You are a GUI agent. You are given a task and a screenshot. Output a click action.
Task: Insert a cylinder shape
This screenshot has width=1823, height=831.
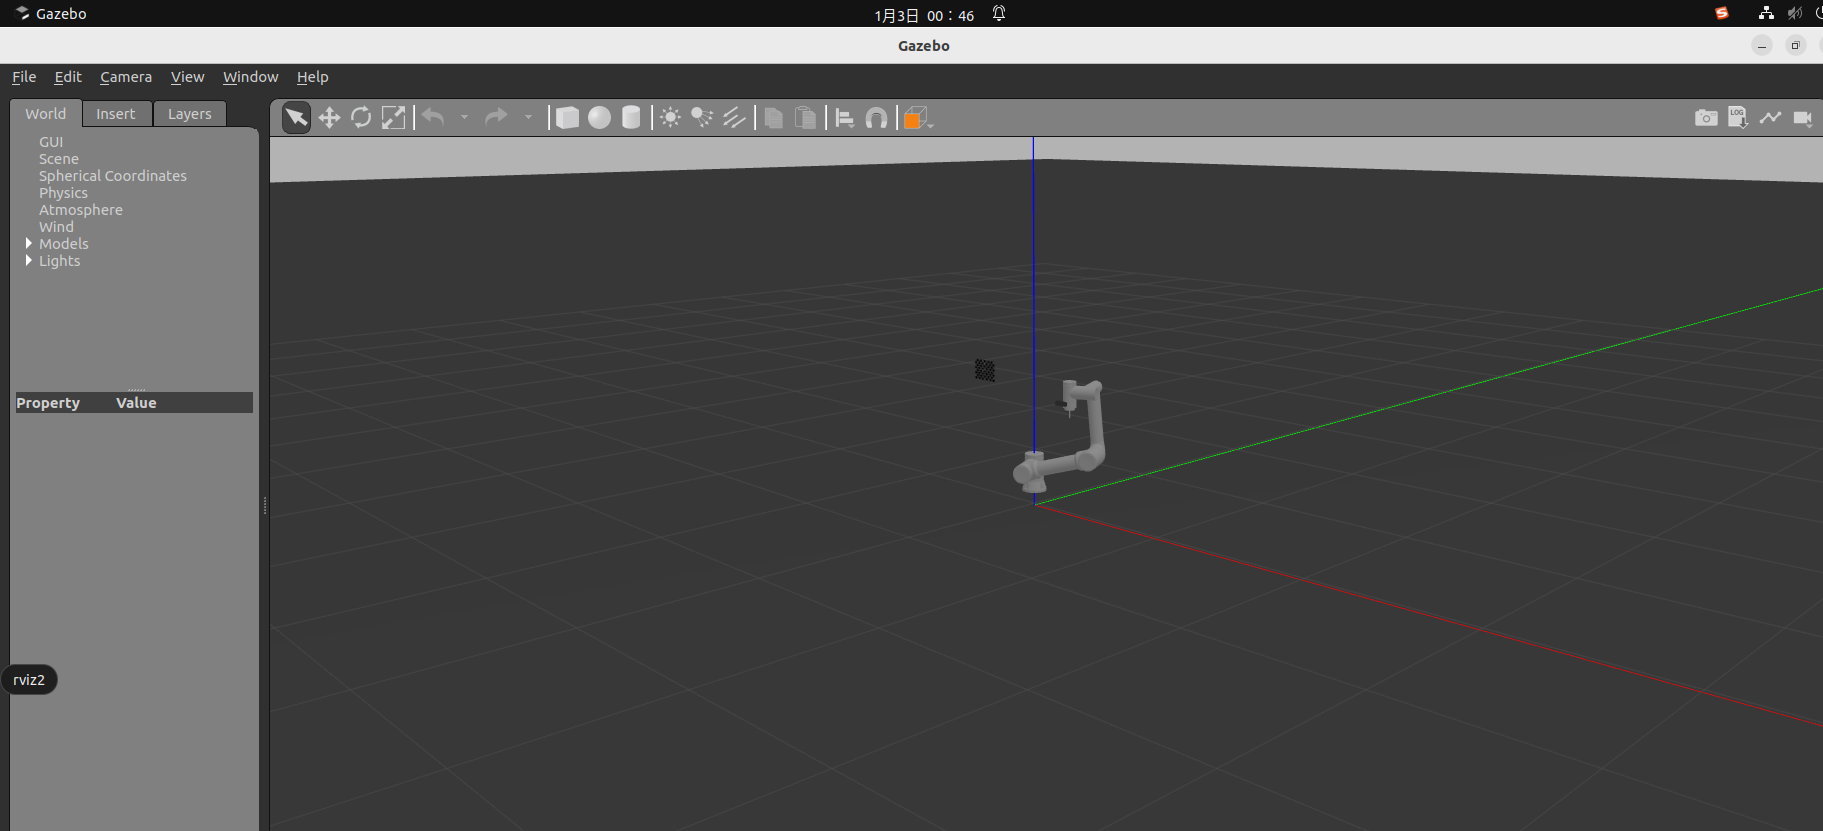click(631, 118)
